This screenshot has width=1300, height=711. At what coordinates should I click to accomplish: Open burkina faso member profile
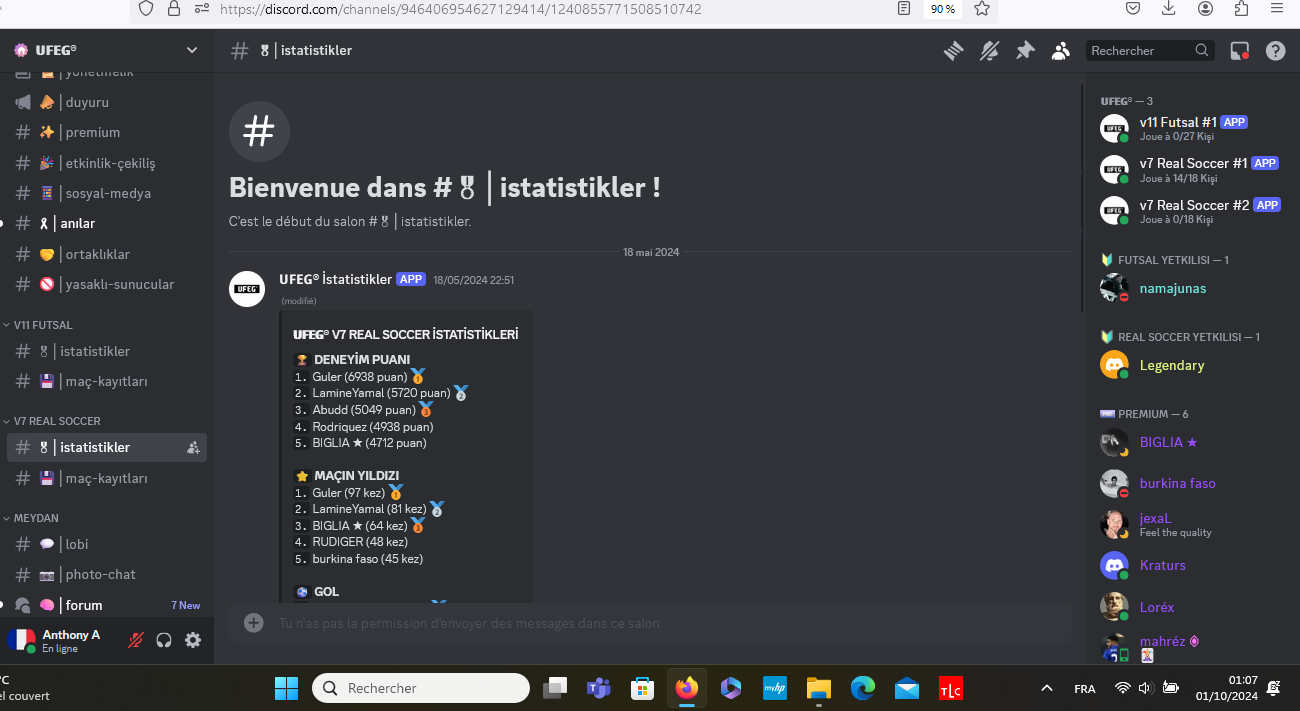(1189, 483)
